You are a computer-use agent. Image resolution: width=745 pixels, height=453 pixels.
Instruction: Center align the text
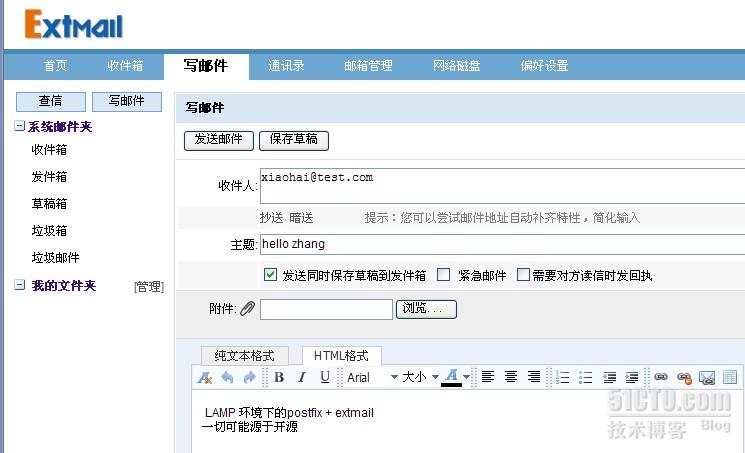pyautogui.click(x=511, y=377)
